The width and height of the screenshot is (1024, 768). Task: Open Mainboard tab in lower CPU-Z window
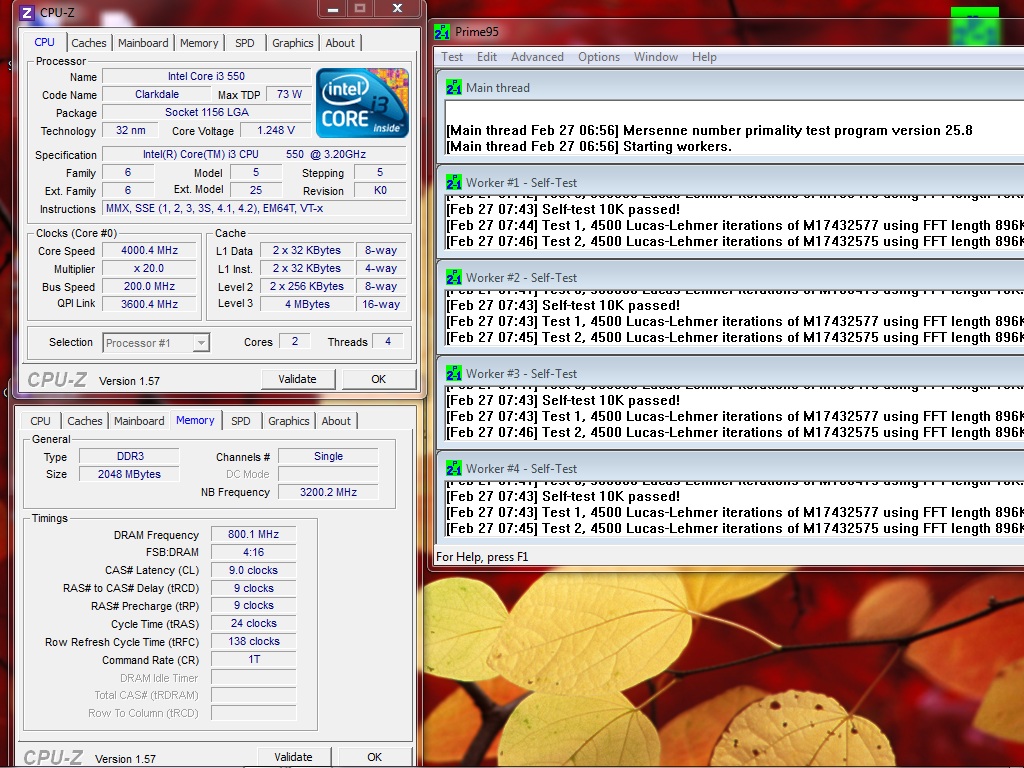(139, 421)
